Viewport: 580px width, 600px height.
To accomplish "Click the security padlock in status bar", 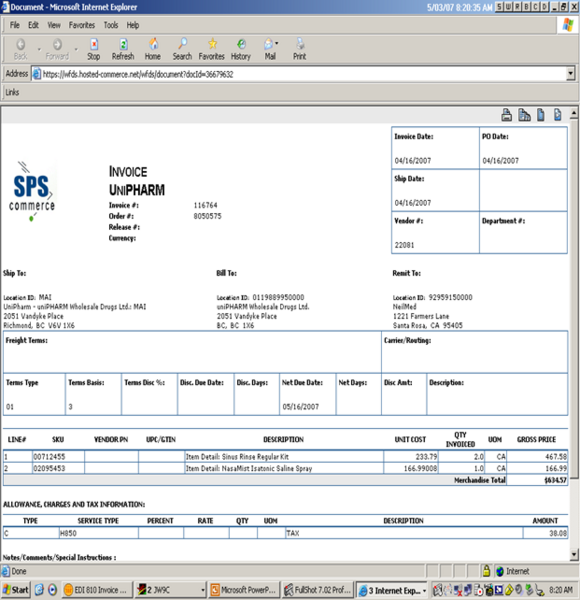I will [486, 571].
